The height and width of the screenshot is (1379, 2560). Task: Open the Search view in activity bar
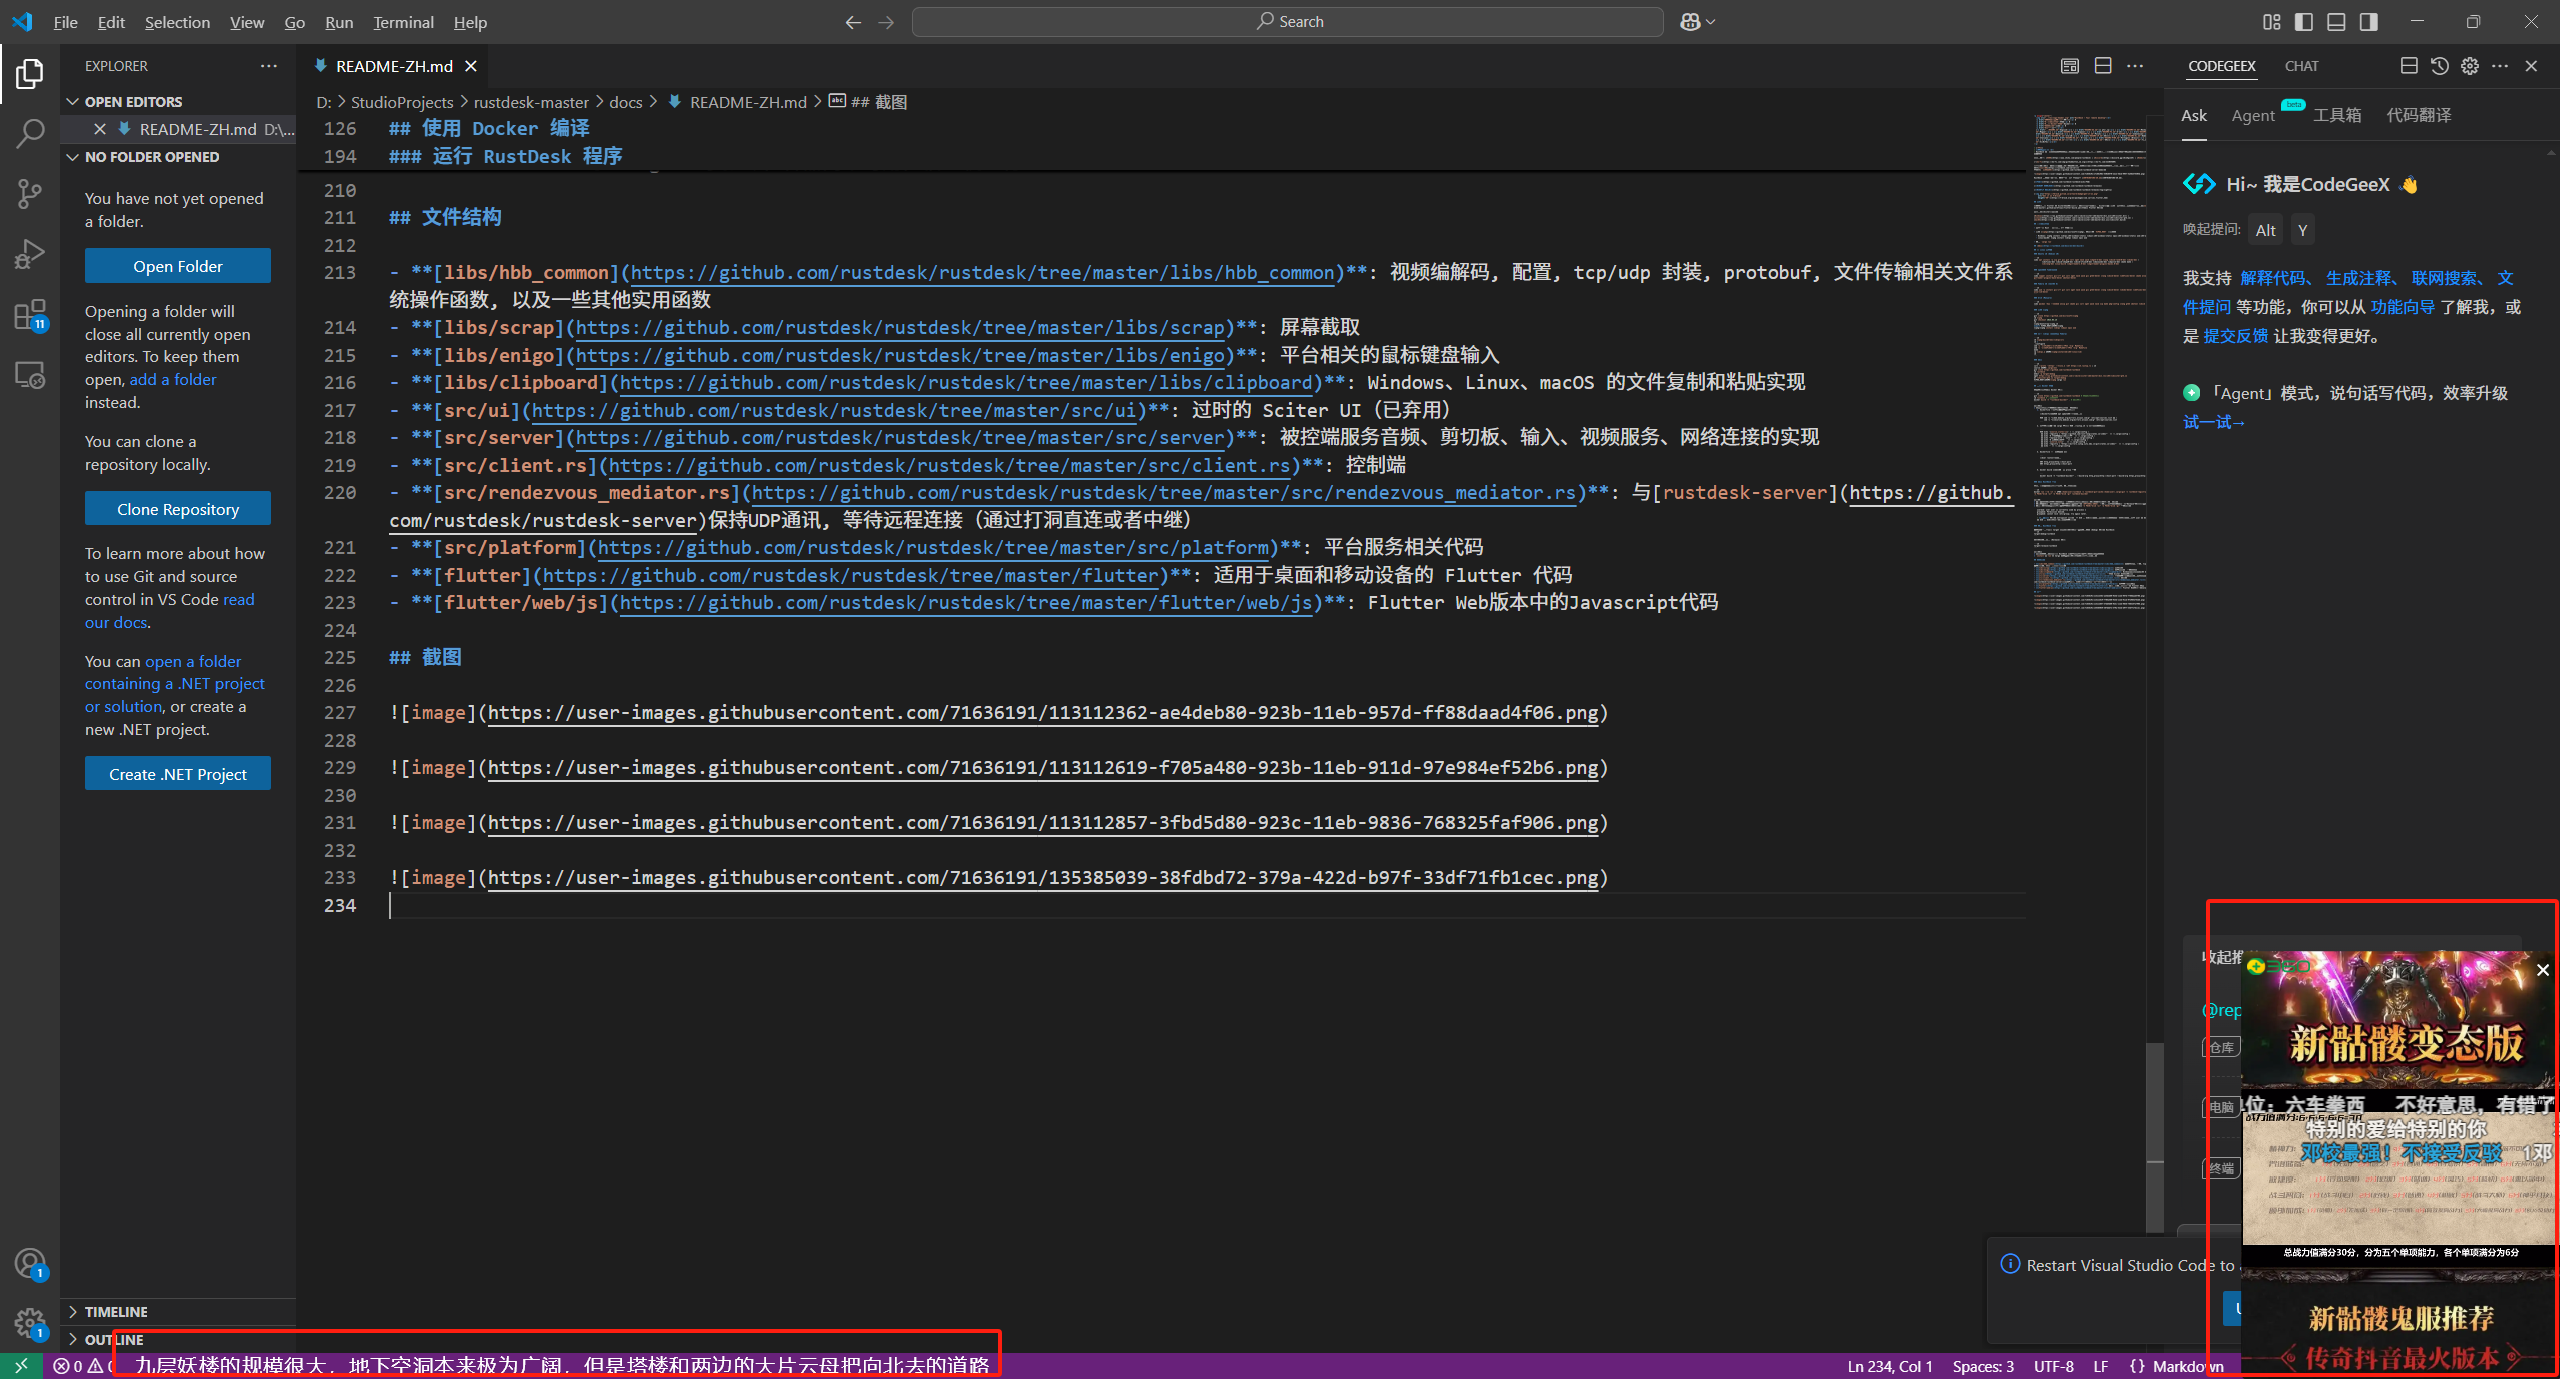(x=30, y=133)
